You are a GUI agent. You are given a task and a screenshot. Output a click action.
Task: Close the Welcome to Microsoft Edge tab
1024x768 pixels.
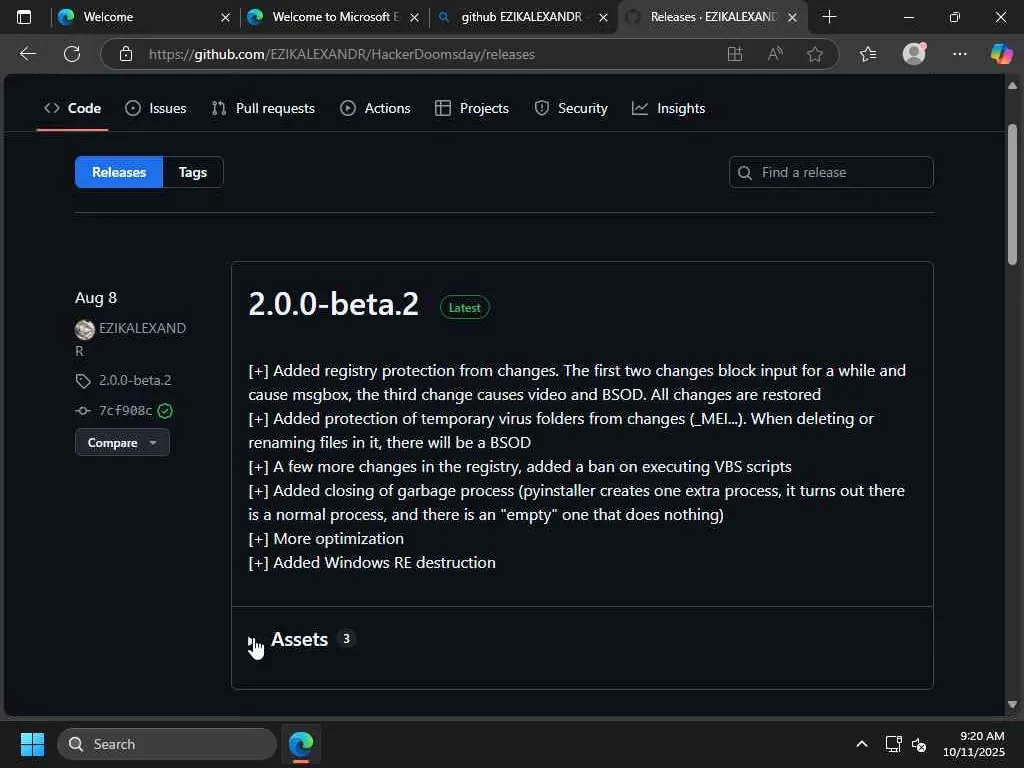pyautogui.click(x=414, y=18)
